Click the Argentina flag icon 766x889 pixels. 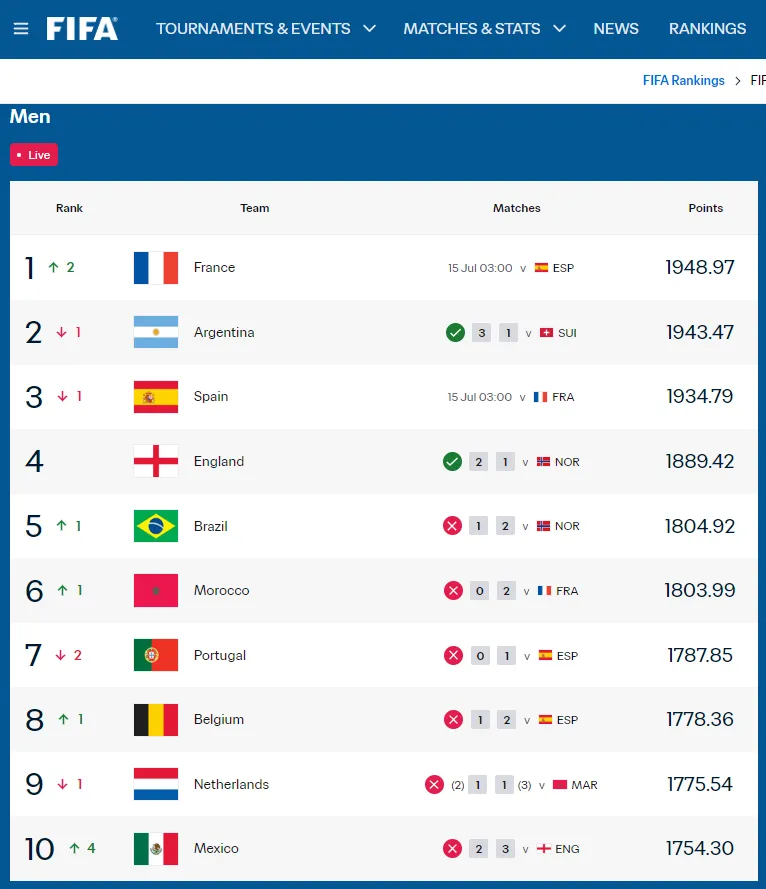[x=156, y=332]
